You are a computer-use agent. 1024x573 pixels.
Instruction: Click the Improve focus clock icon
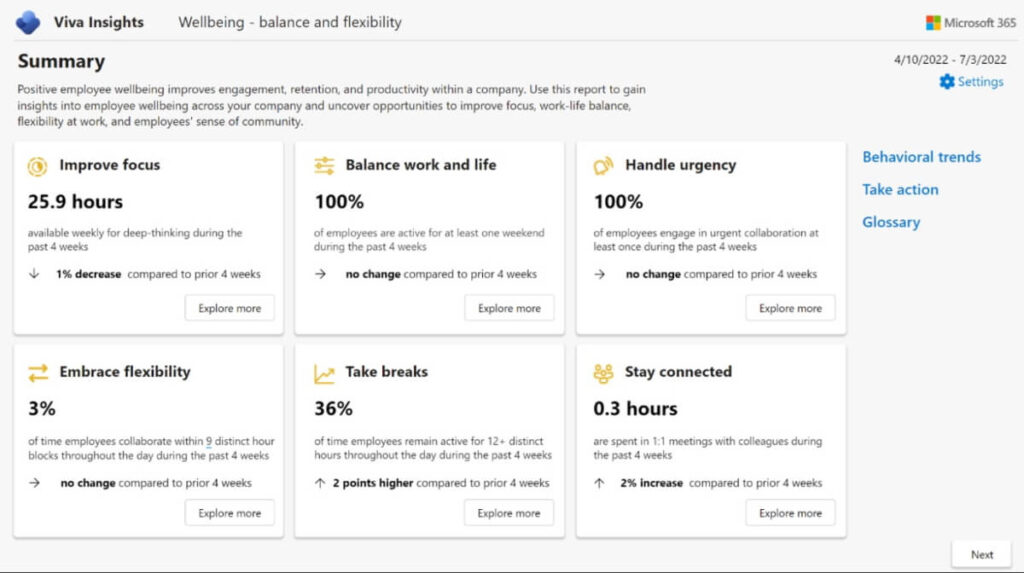pos(37,166)
